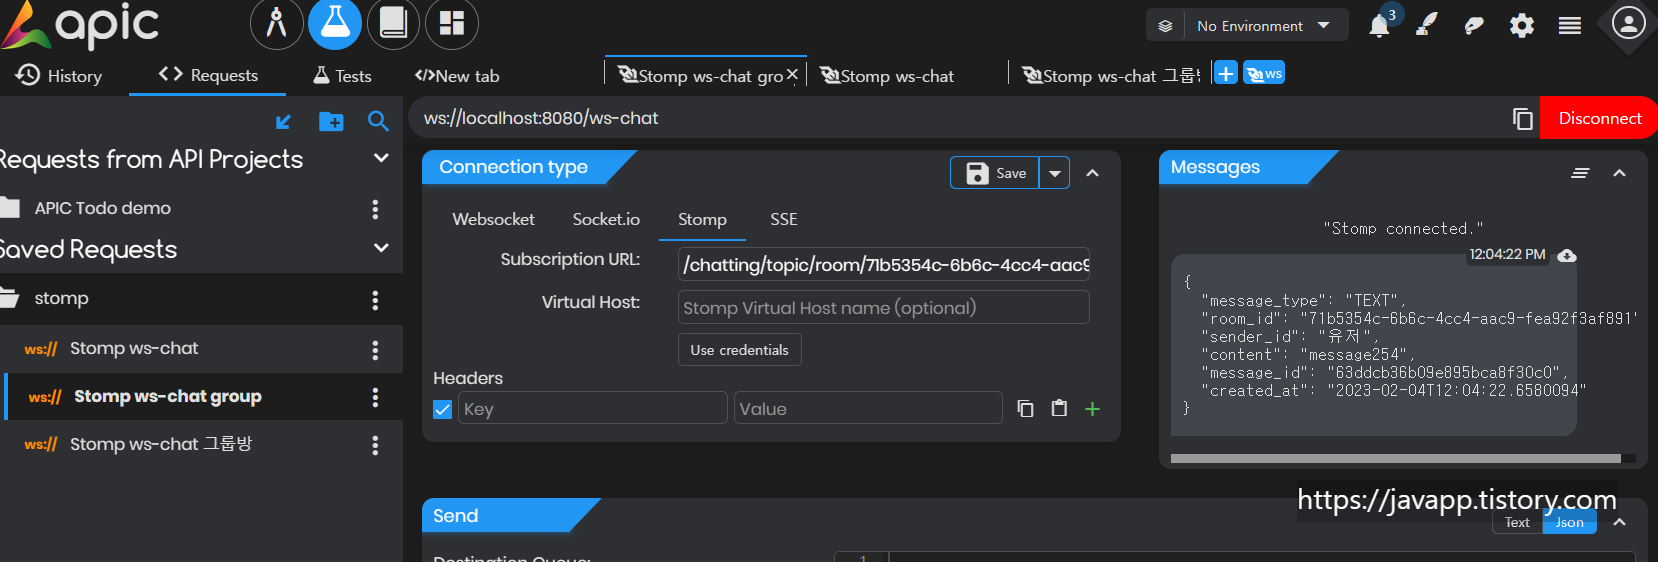Switch to Tests tab

click(x=342, y=76)
